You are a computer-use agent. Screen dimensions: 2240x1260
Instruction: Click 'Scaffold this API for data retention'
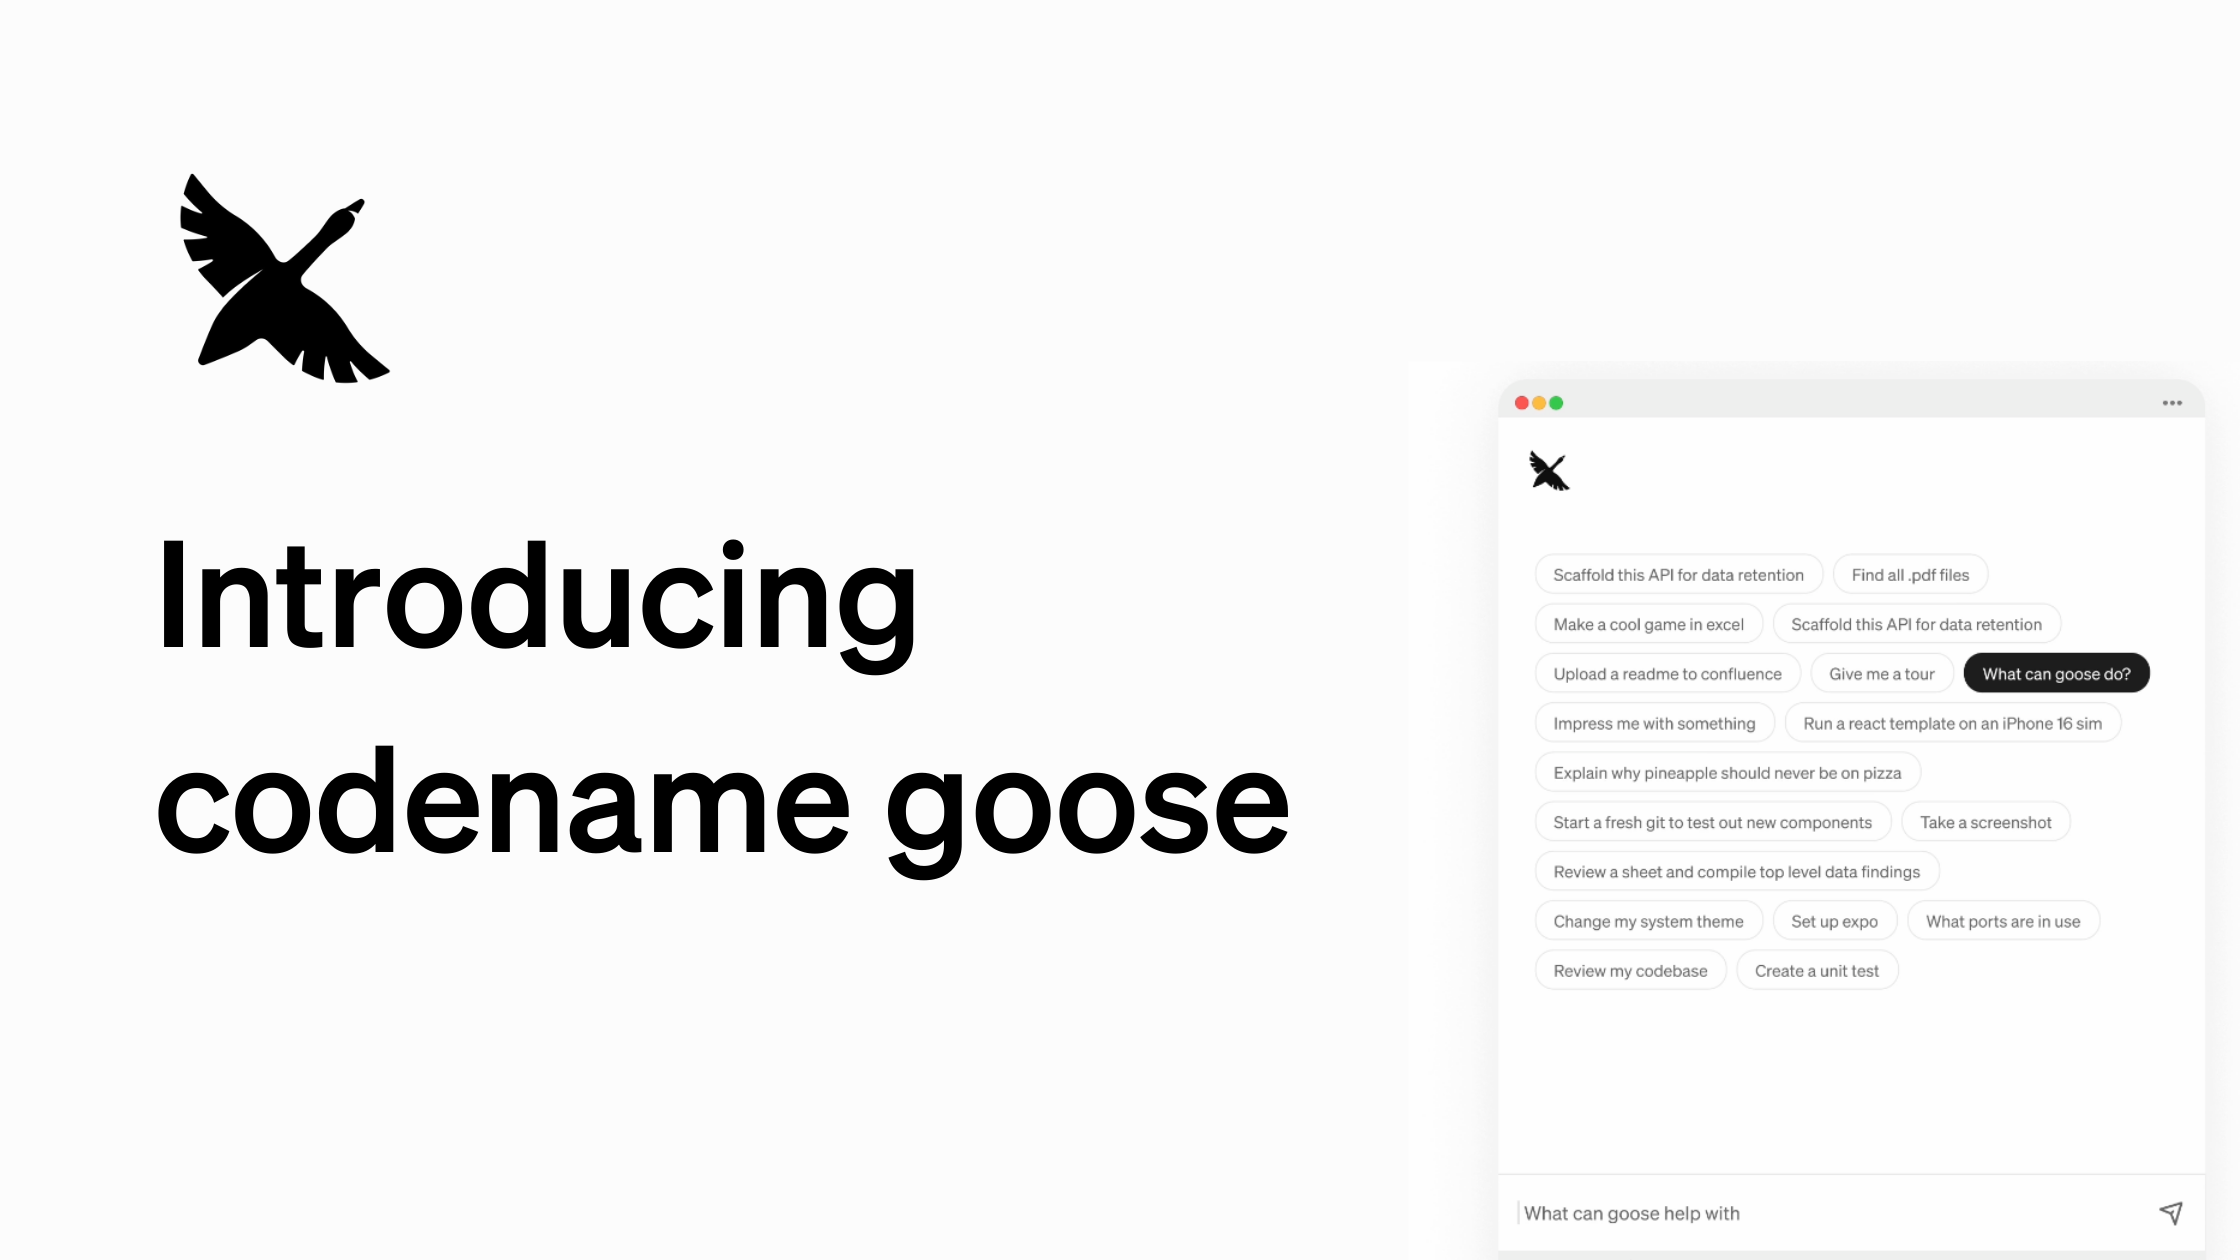(x=1680, y=574)
